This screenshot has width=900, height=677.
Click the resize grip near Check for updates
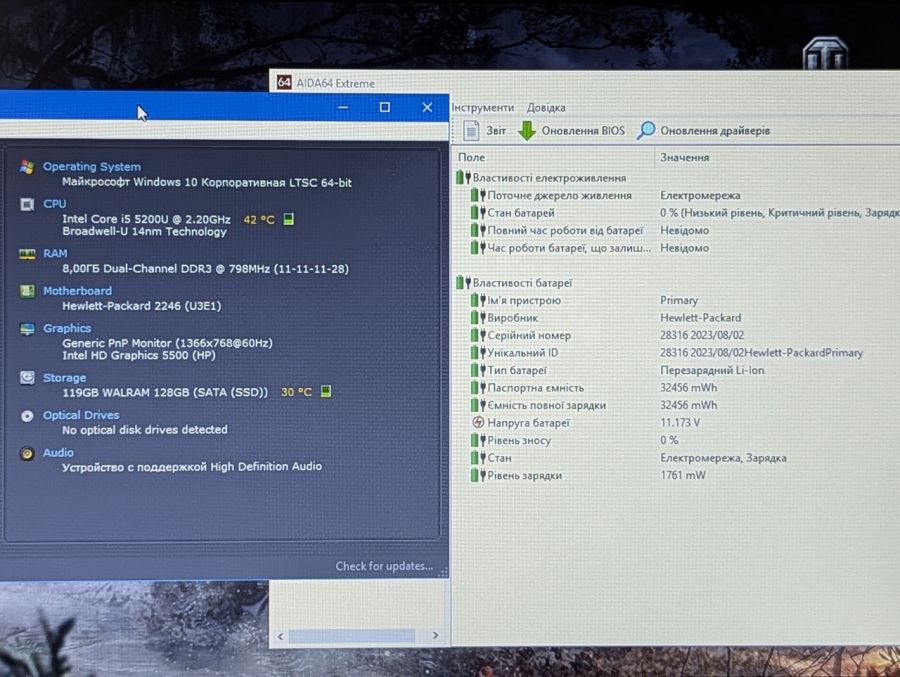coord(443,572)
